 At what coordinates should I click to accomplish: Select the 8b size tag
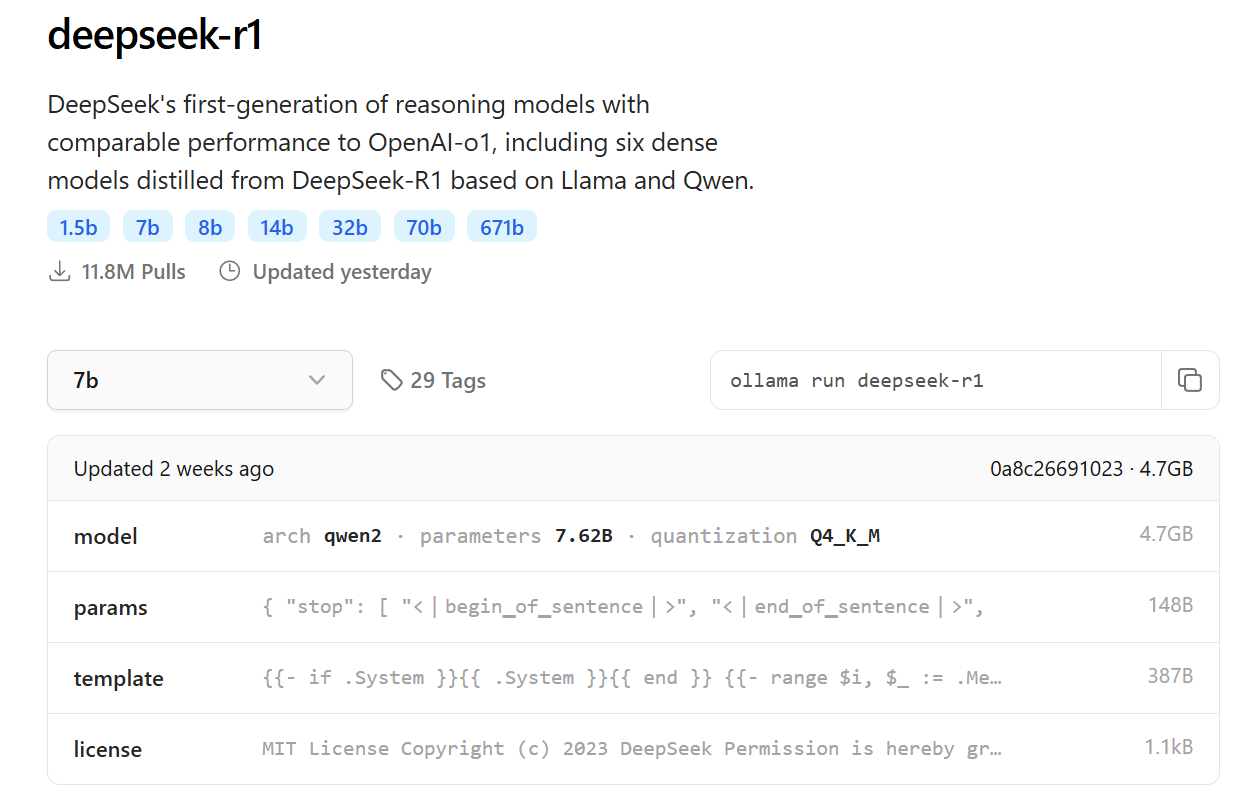pyautogui.click(x=210, y=227)
